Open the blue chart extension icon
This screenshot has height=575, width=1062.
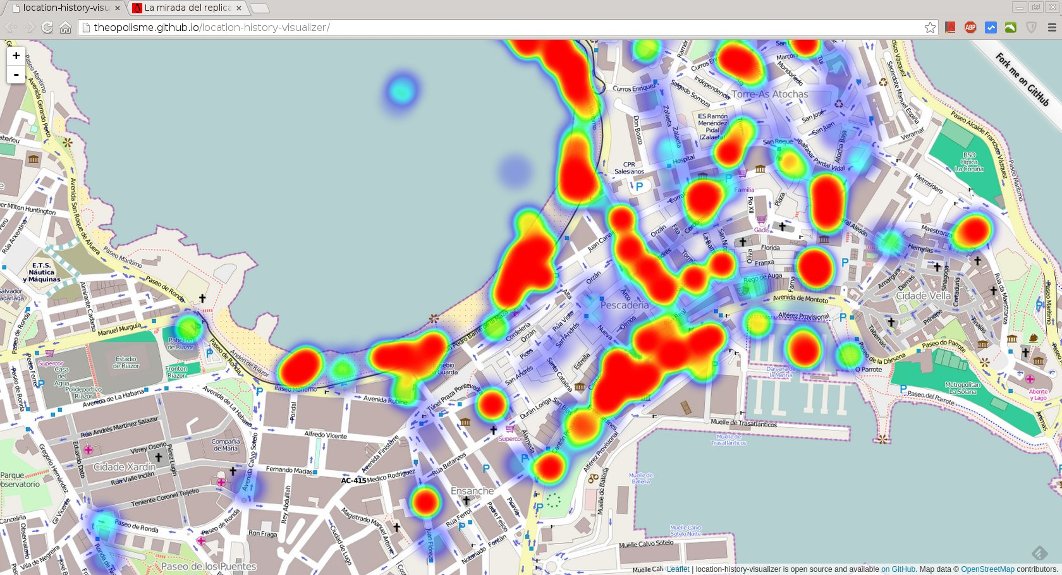[991, 27]
